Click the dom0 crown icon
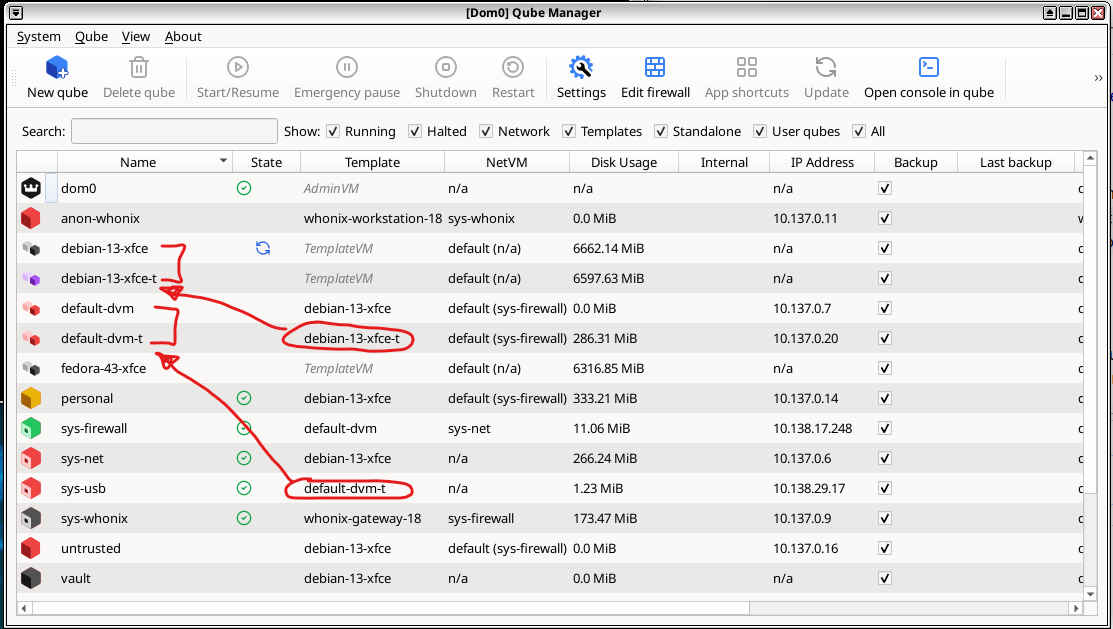Image resolution: width=1113 pixels, height=629 pixels. (x=31, y=188)
